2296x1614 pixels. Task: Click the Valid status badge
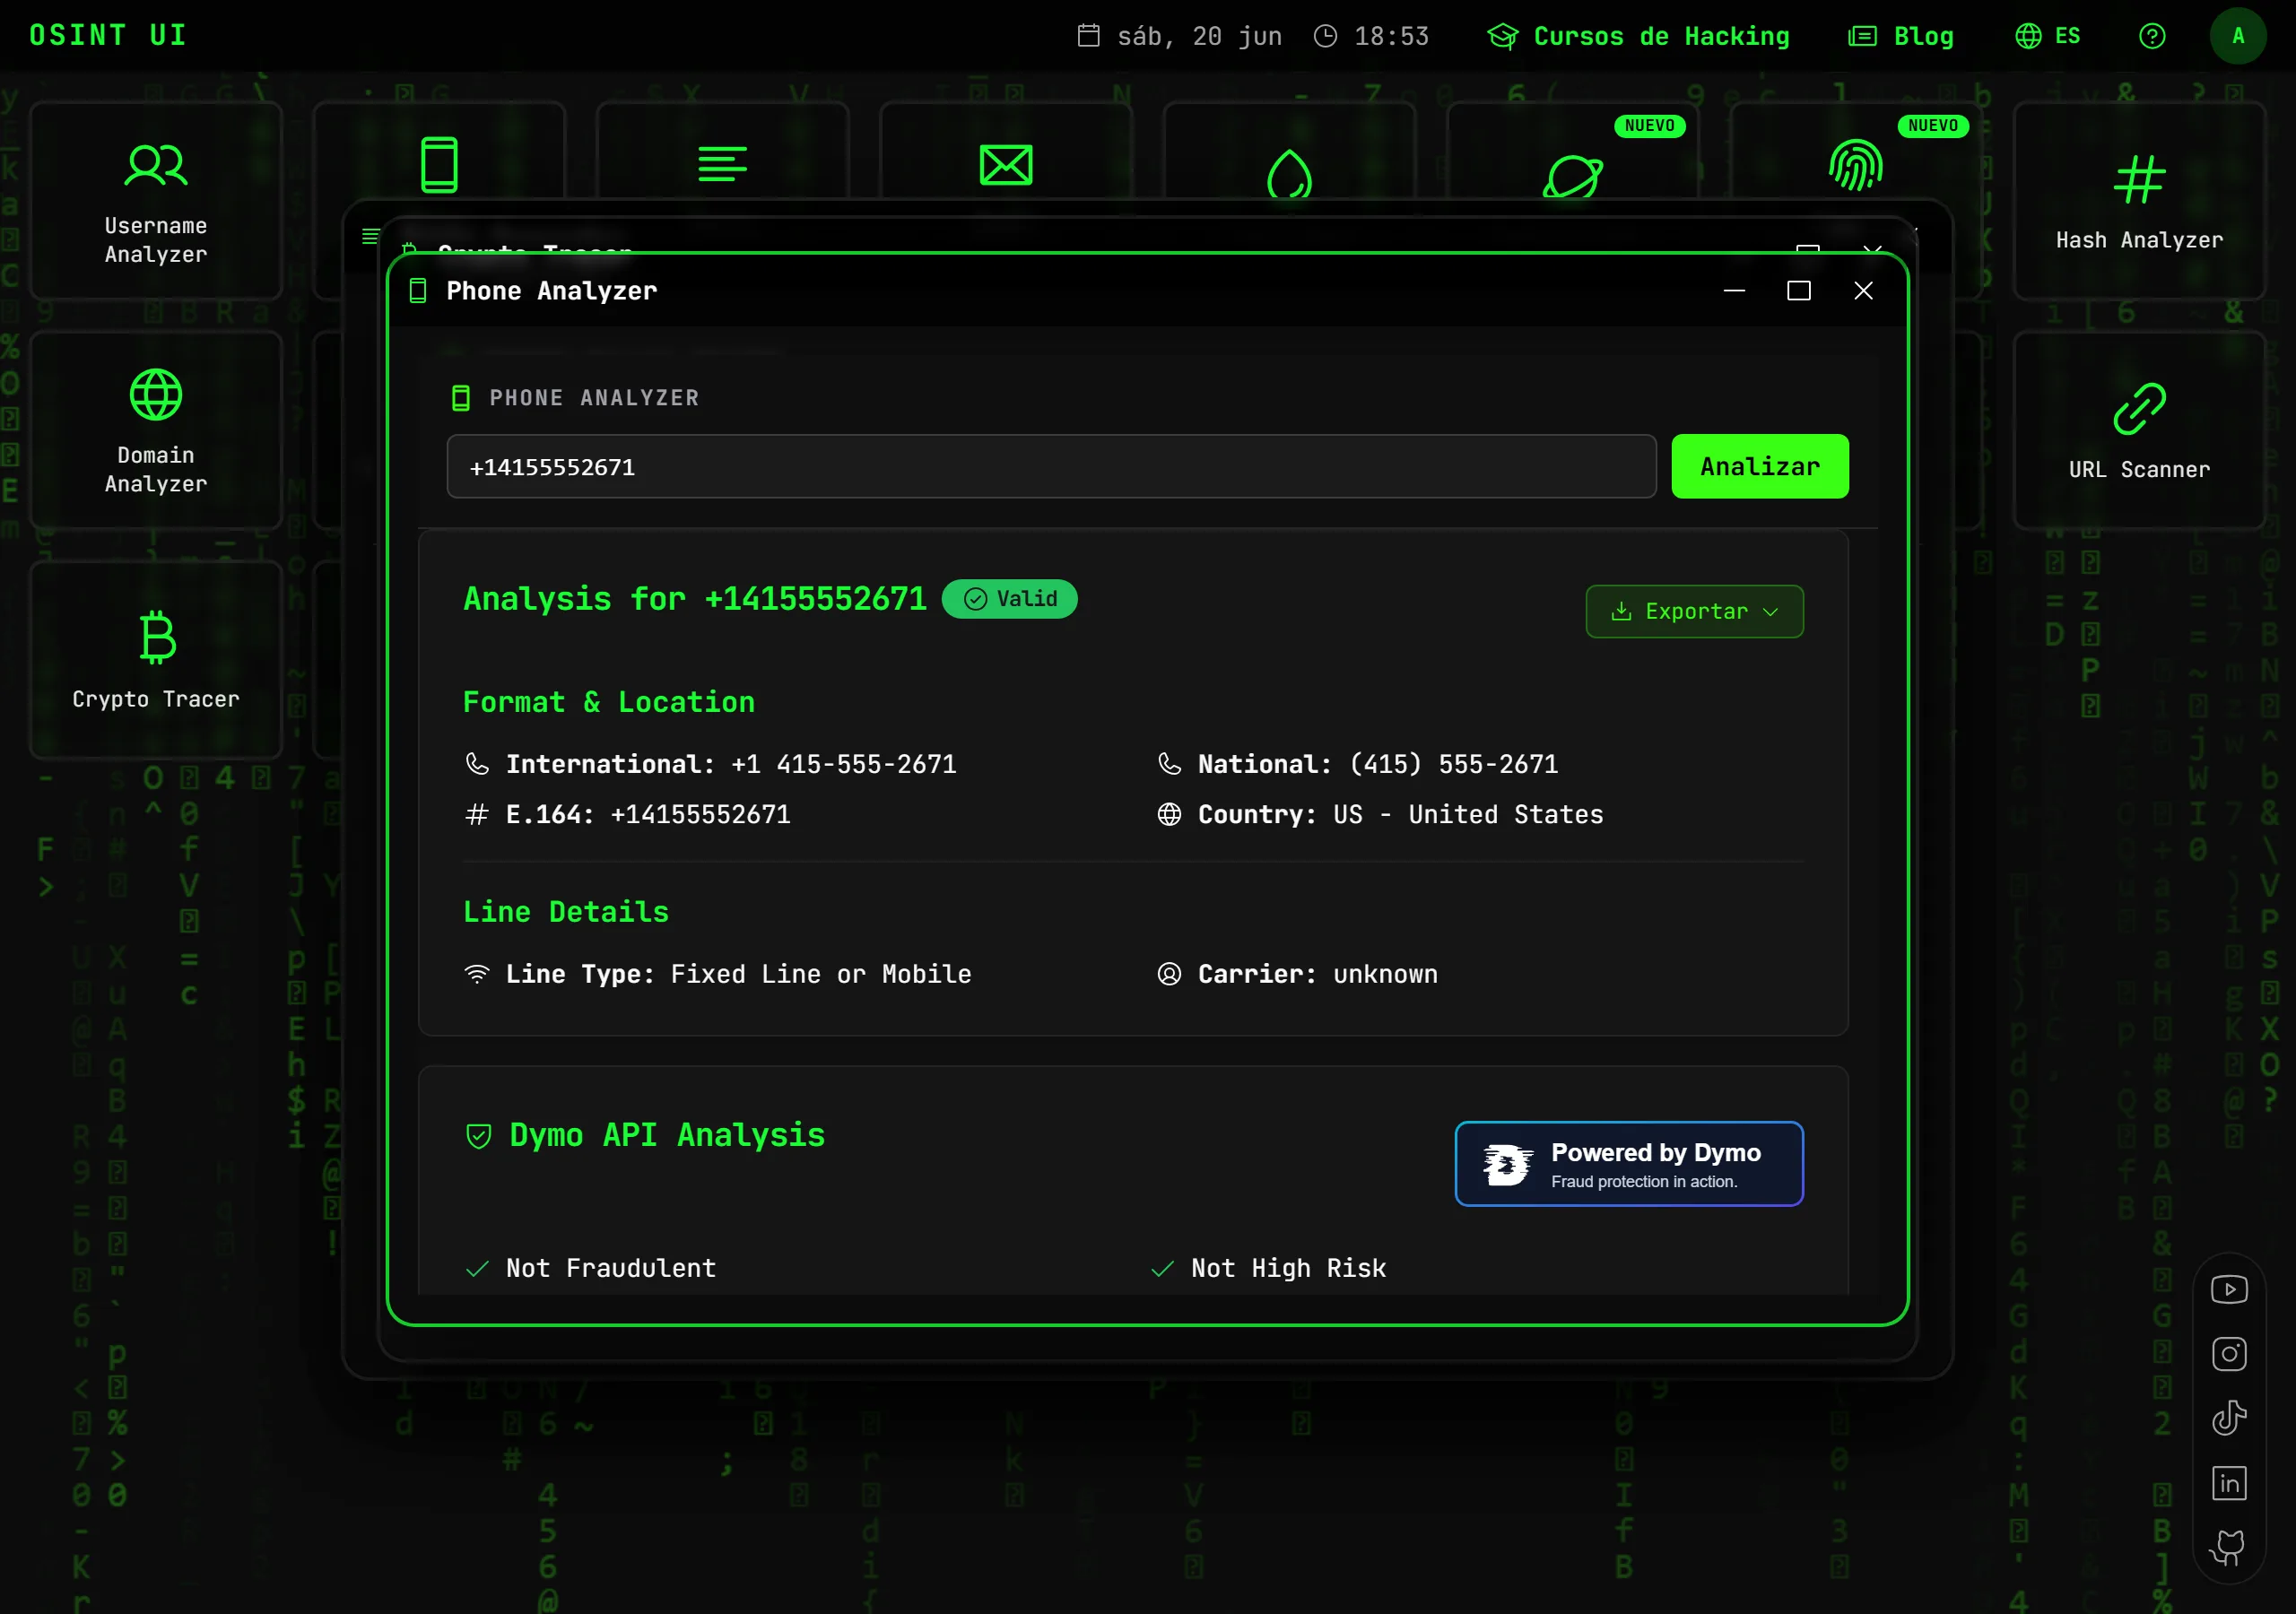tap(1010, 599)
